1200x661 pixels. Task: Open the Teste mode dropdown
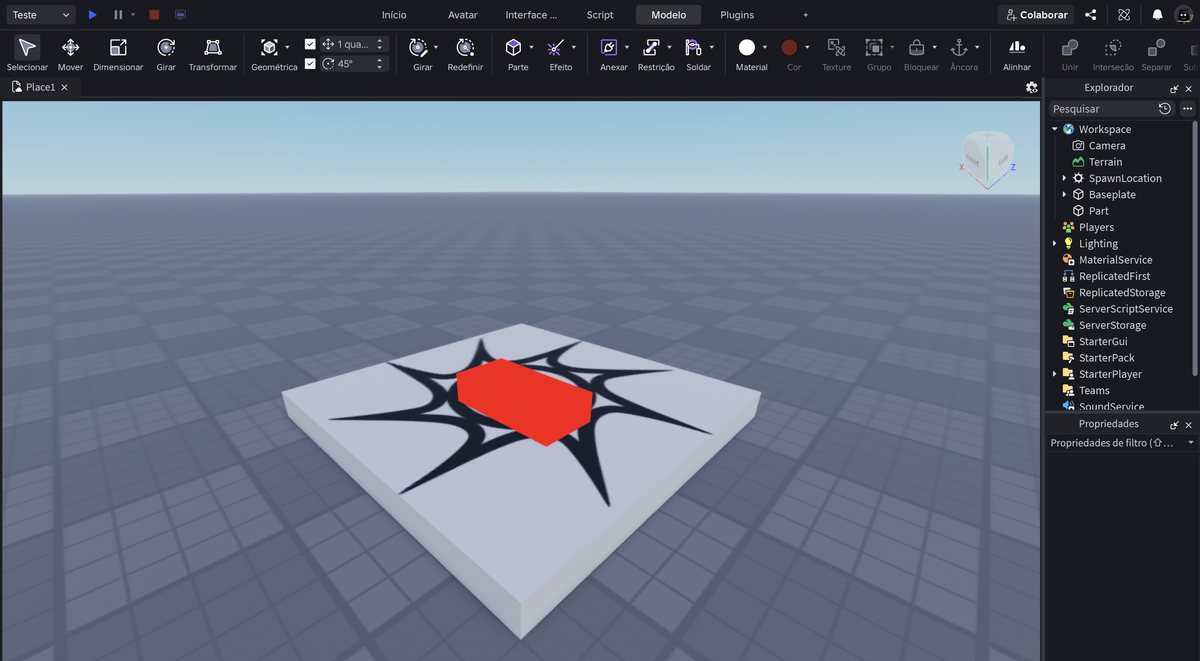(x=39, y=15)
